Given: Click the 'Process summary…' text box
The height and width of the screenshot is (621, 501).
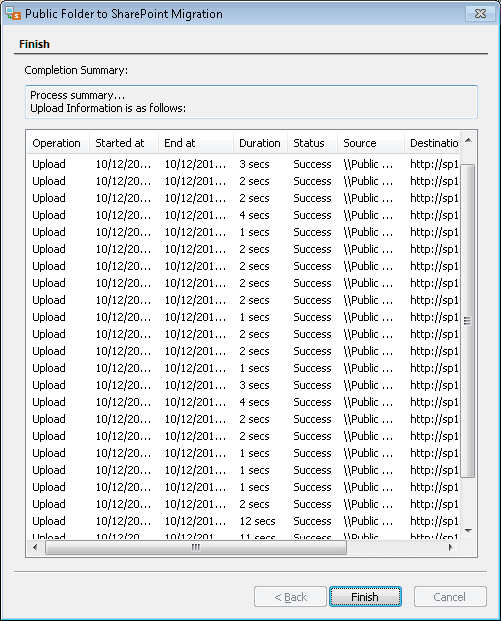Looking at the screenshot, I should pos(251,102).
